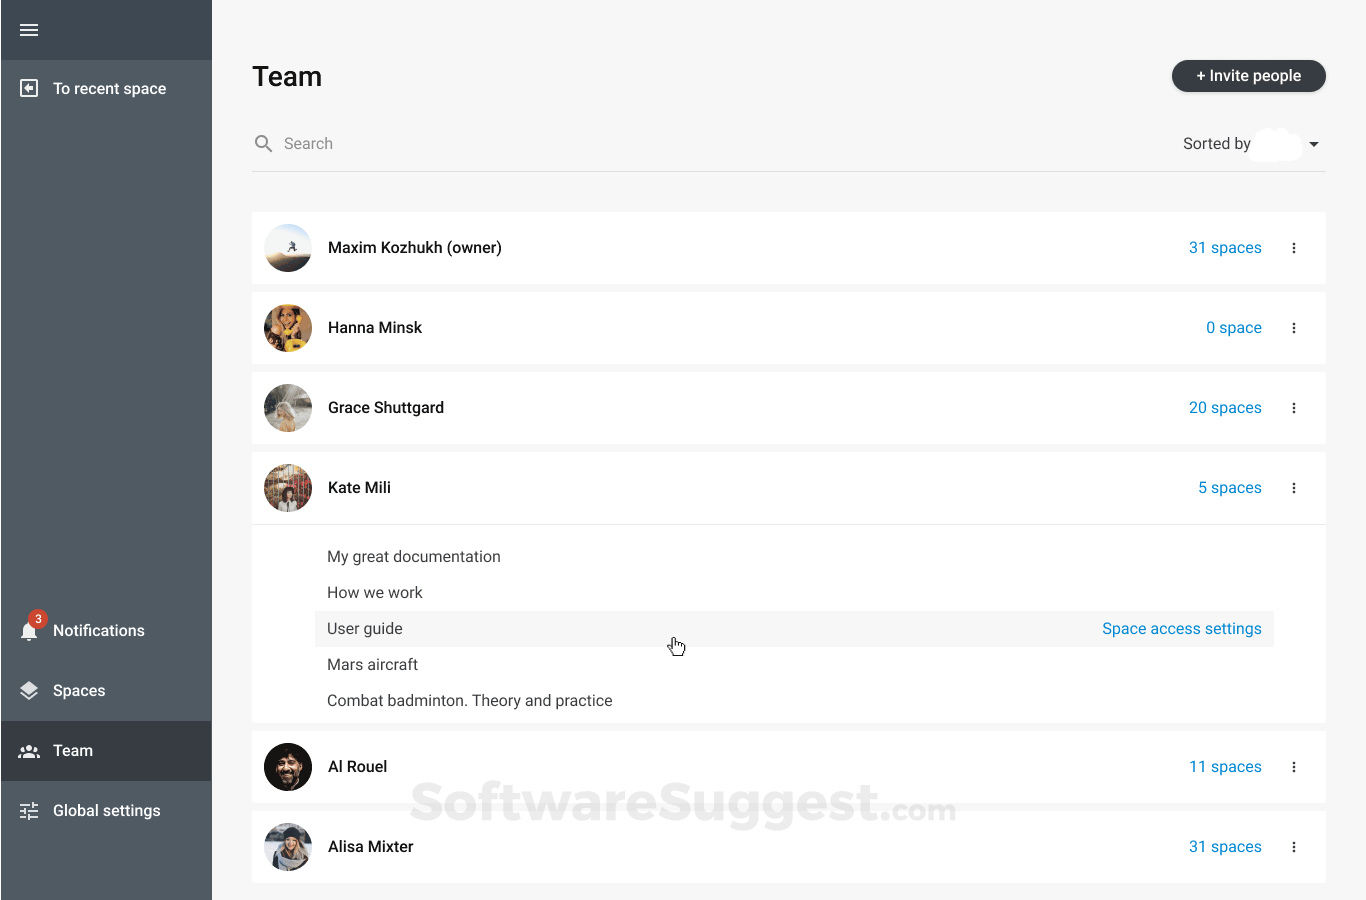Click the "31 spaces" link for Maxim Kozhukh
1366x900 pixels.
(x=1225, y=247)
